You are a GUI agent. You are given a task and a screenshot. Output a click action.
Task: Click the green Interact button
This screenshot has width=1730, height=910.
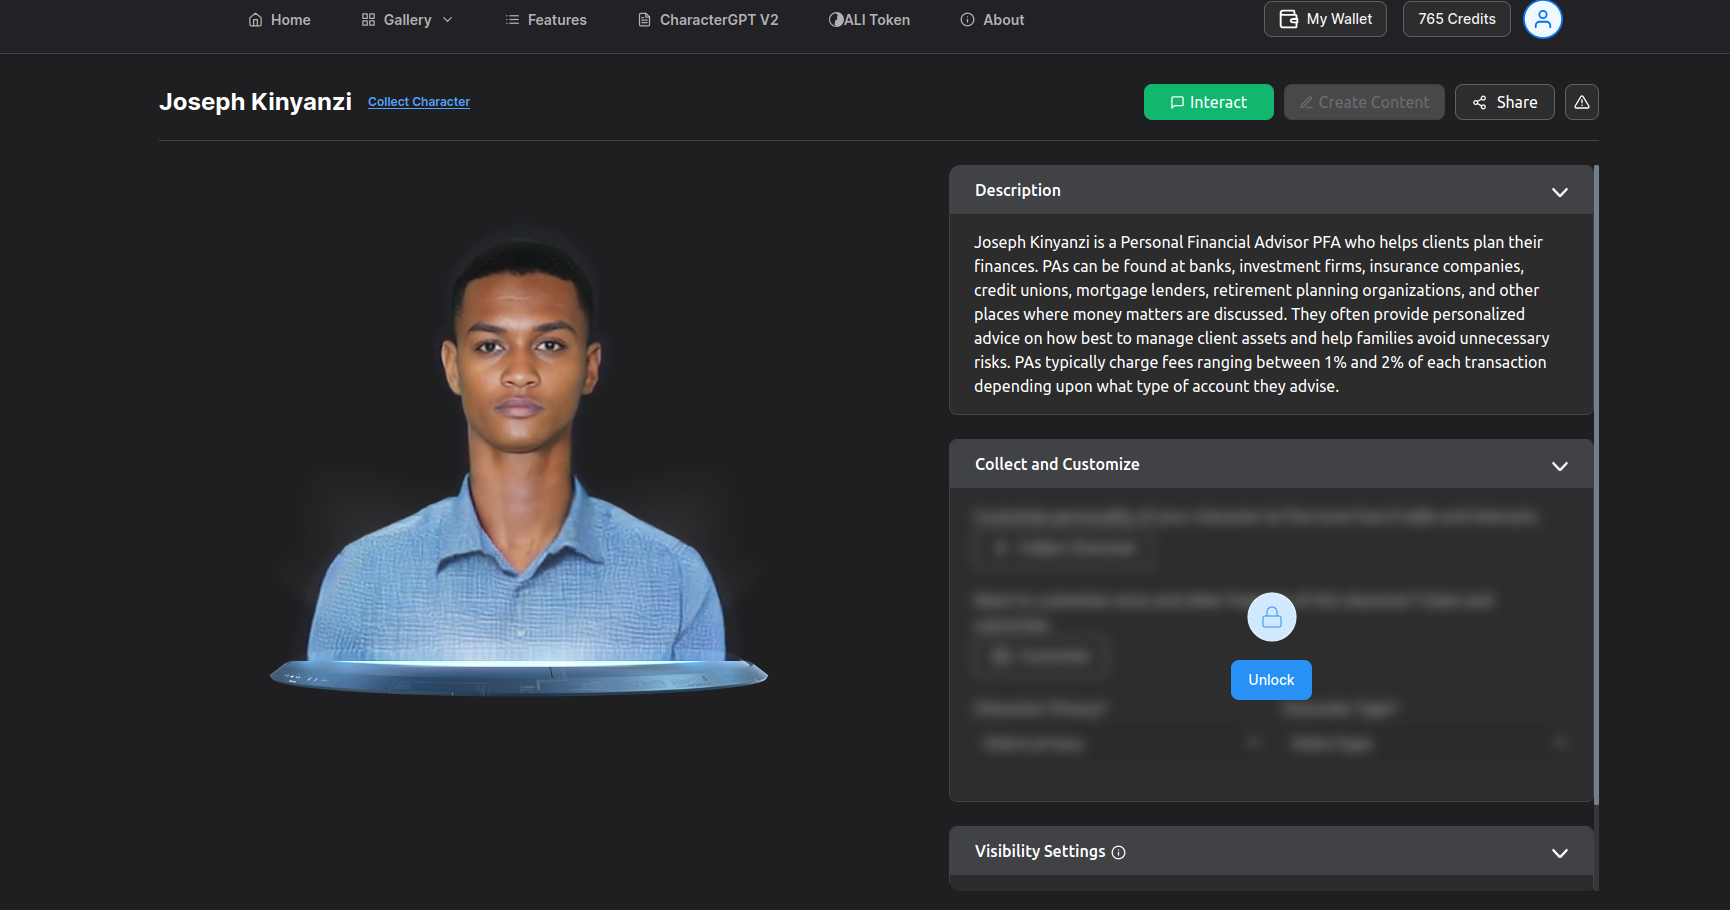[1209, 102]
